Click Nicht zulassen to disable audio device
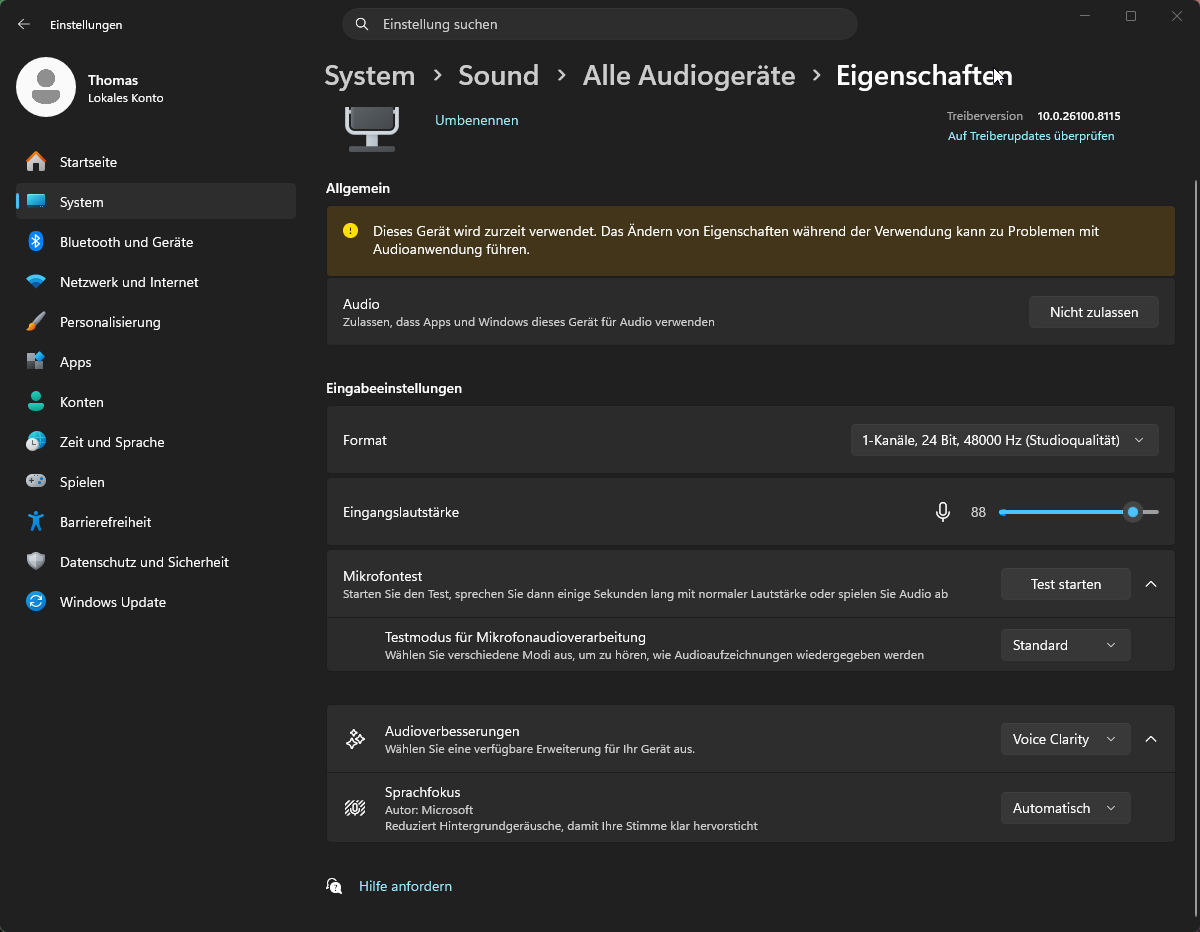This screenshot has width=1200, height=932. 1093,312
